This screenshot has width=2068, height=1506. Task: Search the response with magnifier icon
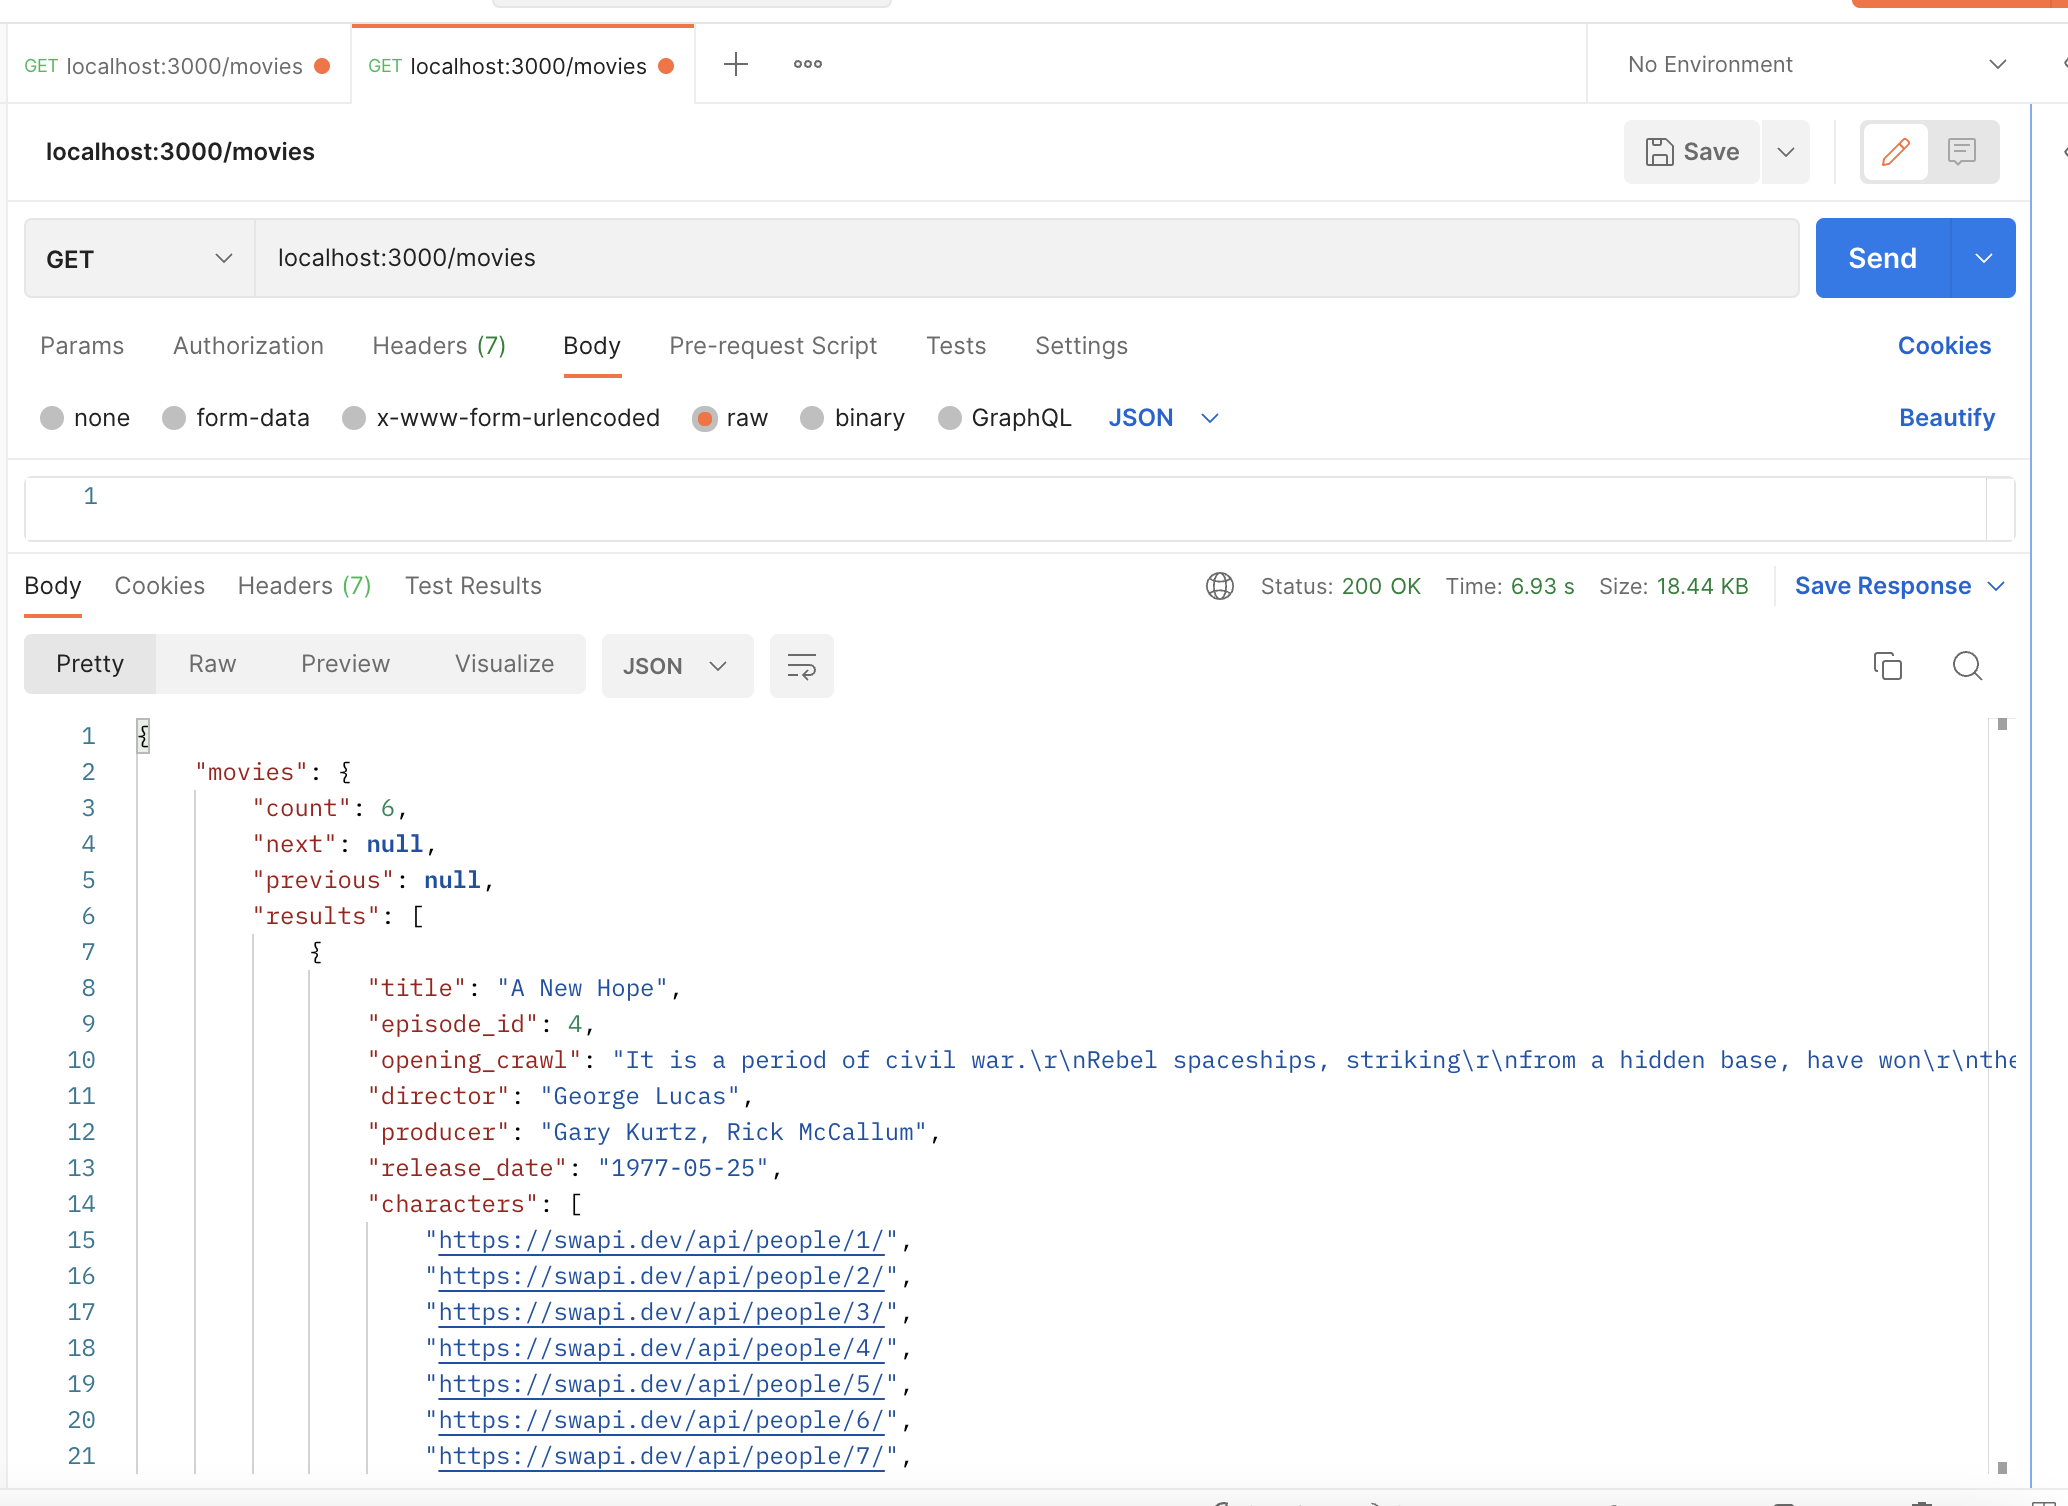1967,666
